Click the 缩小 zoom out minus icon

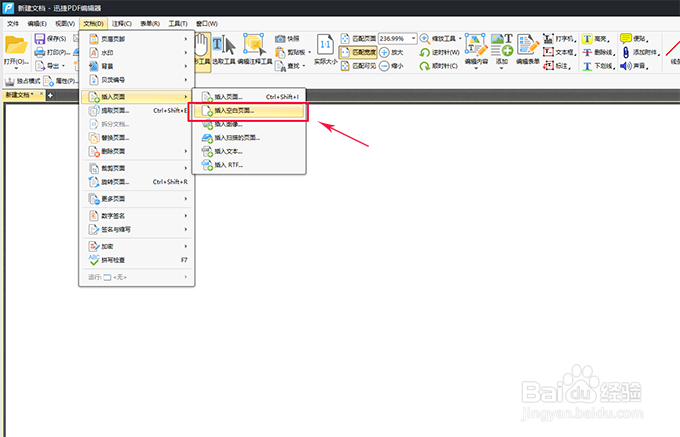tap(384, 66)
